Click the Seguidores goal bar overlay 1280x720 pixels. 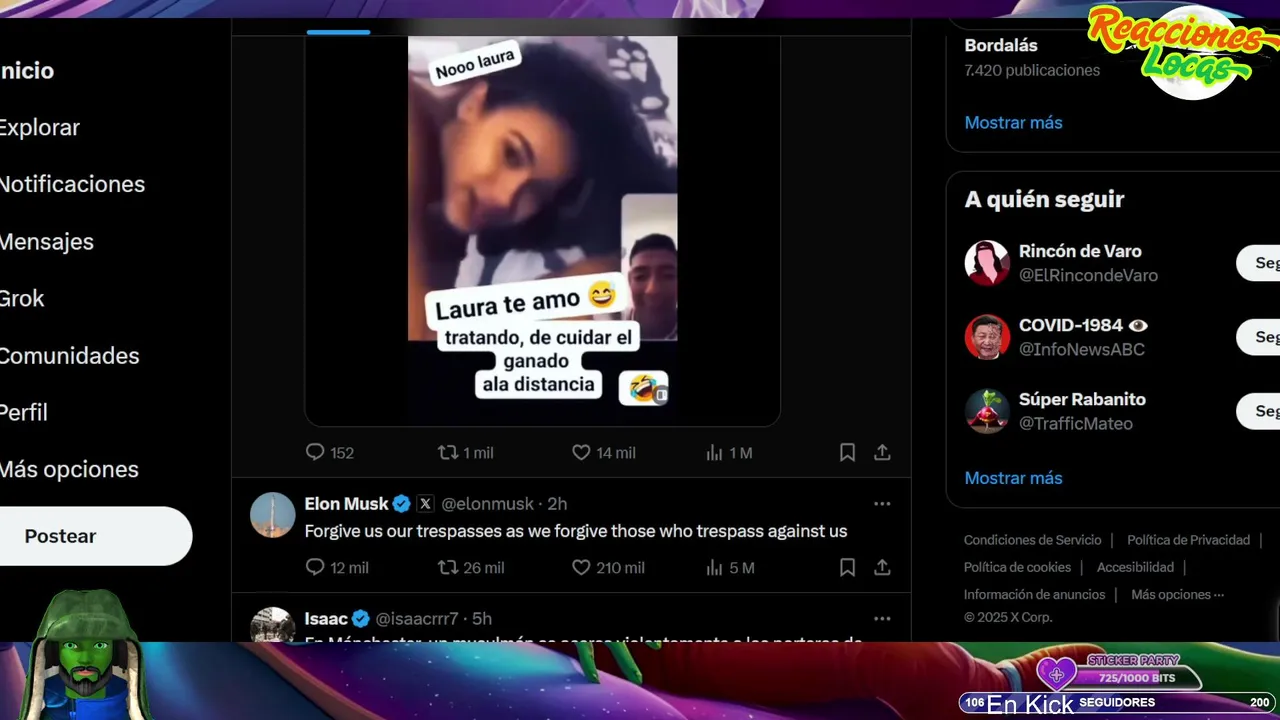coord(1117,703)
